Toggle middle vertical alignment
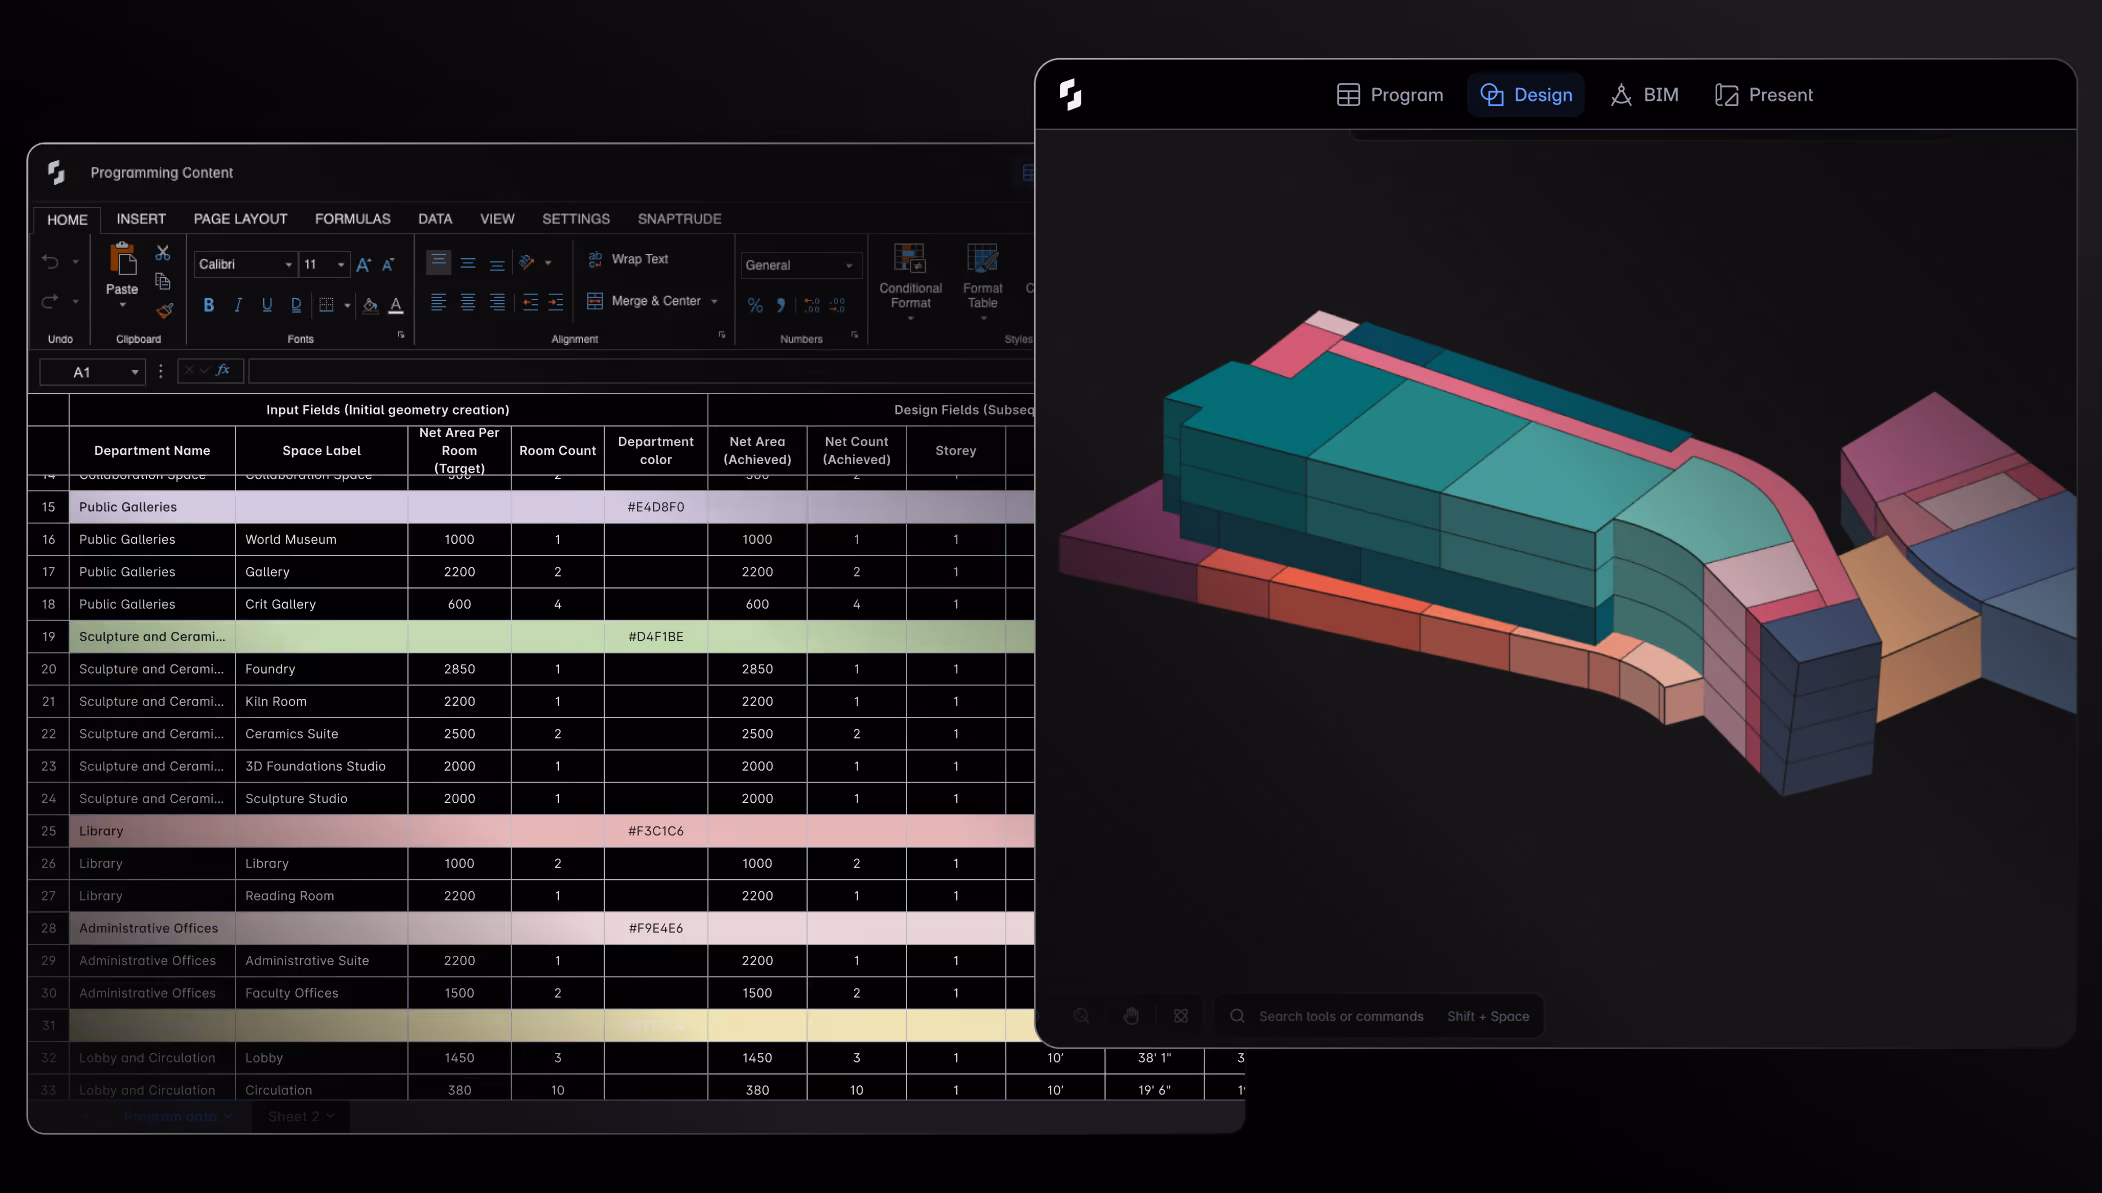Viewport: 2102px width, 1193px height. coord(468,264)
